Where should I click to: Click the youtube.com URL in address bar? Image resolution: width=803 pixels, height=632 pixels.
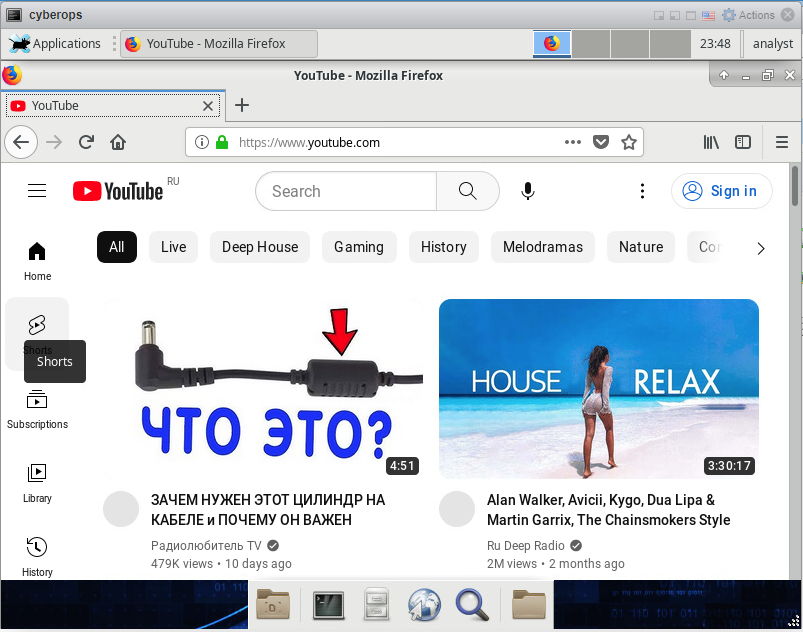309,142
